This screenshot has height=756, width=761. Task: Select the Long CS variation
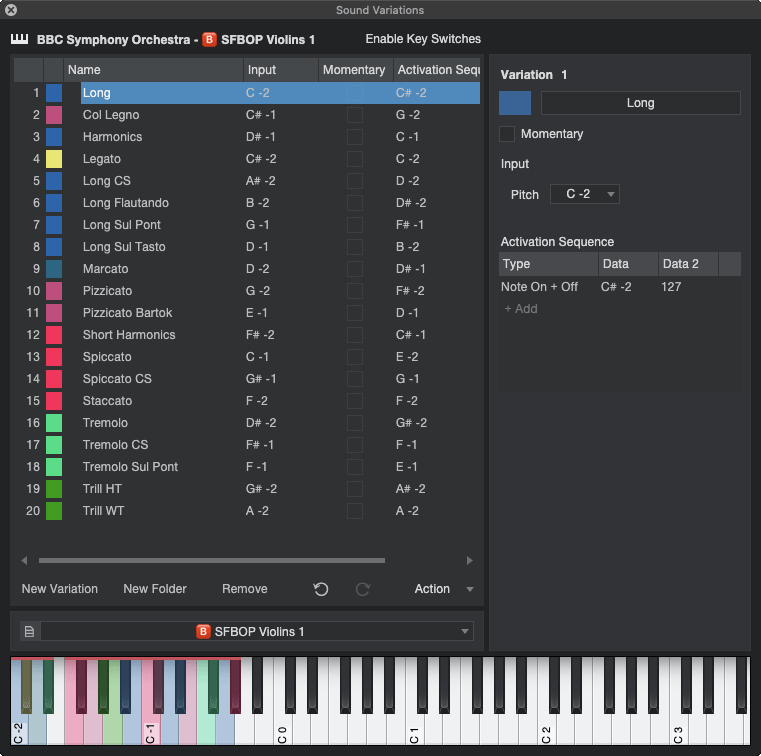click(106, 181)
